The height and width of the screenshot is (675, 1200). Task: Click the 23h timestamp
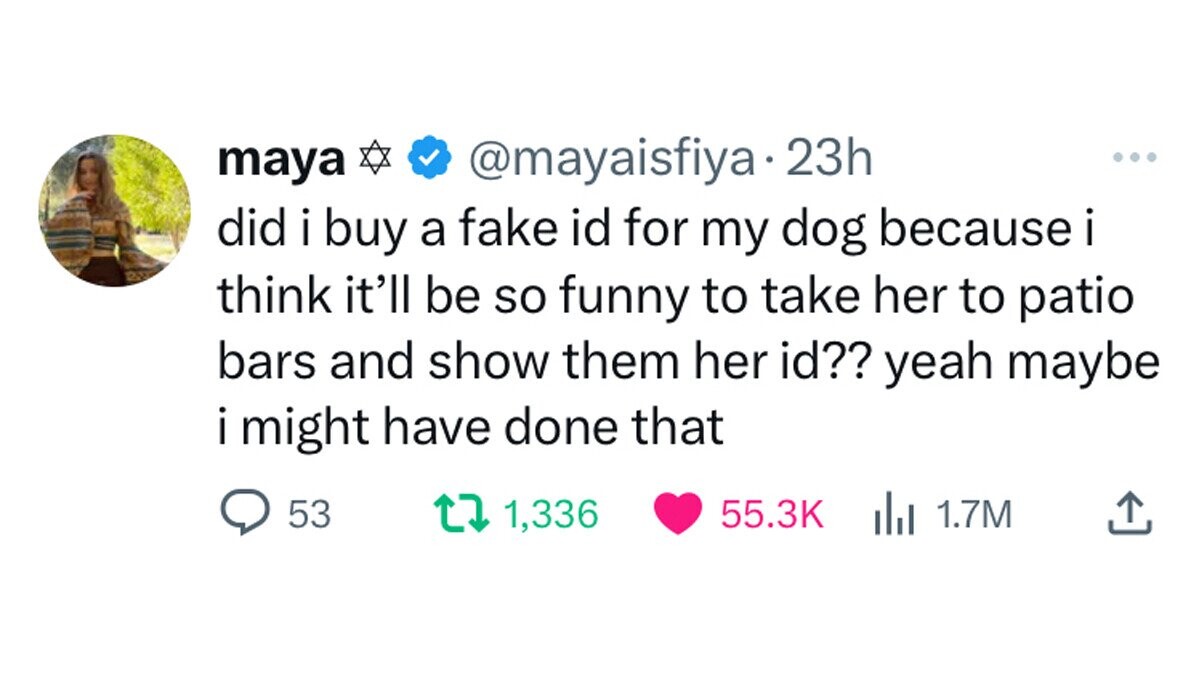830,160
